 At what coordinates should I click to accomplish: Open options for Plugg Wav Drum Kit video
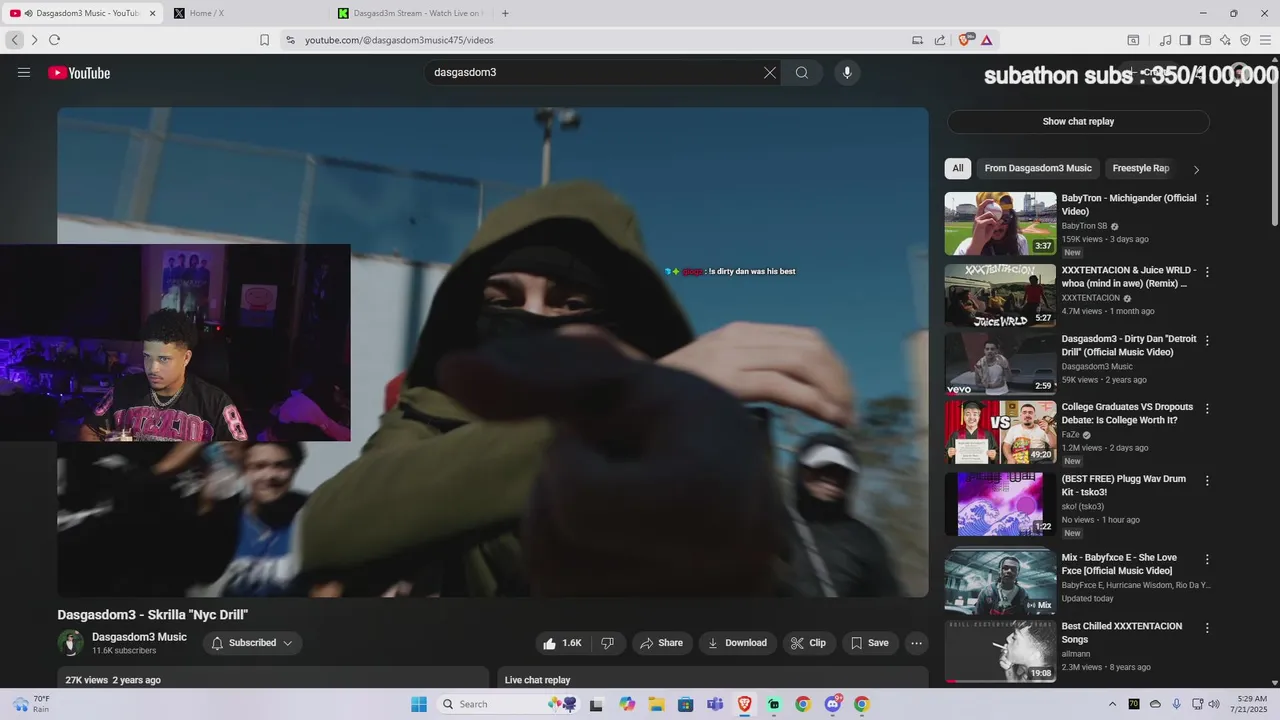pos(1207,480)
